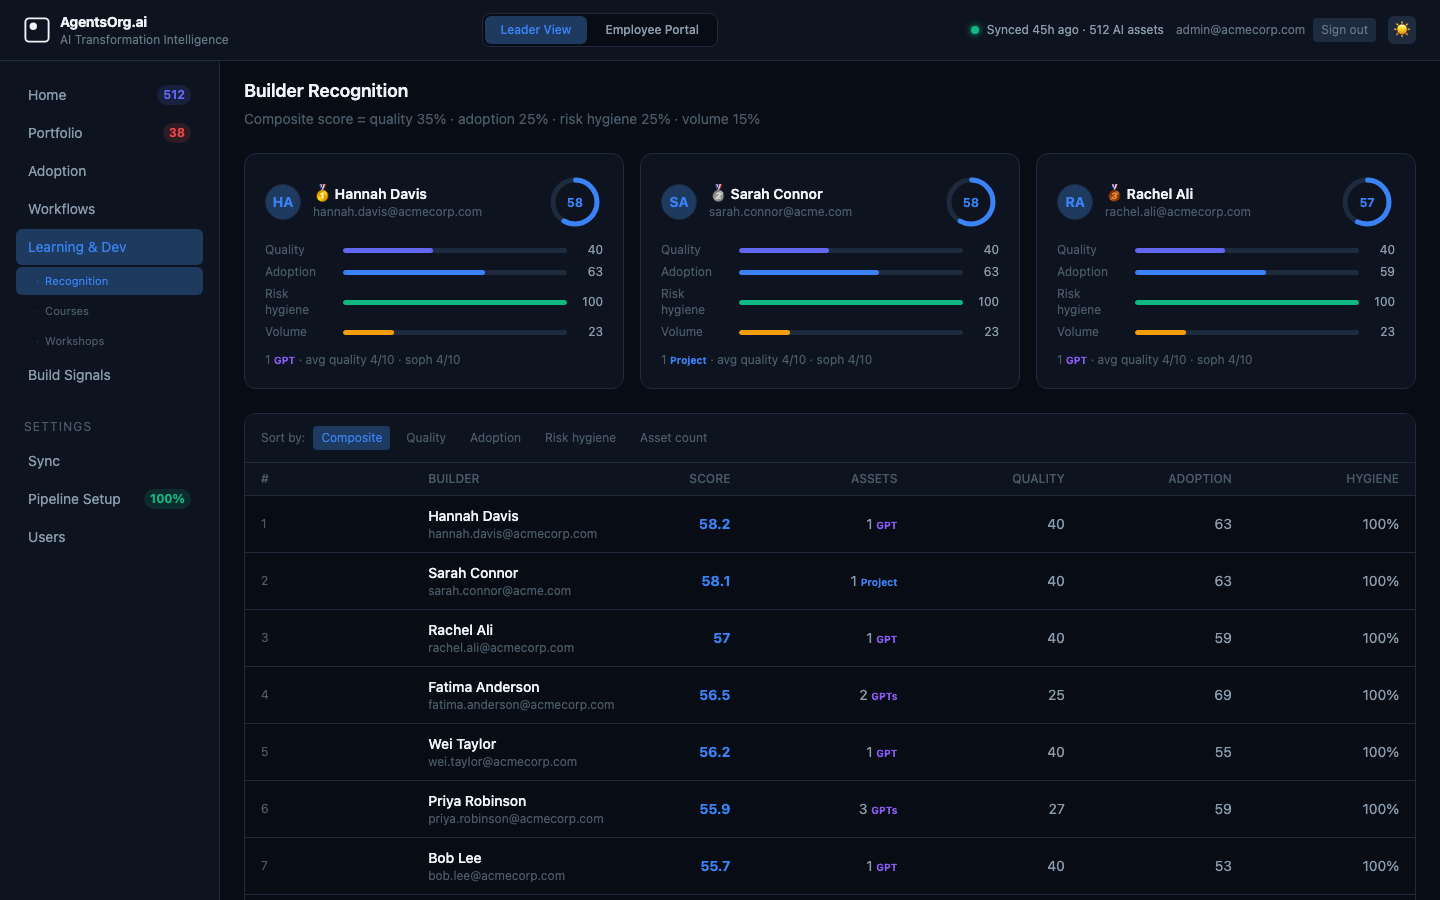
Task: Sort the table by the ADOPTION column
Action: click(x=1200, y=479)
